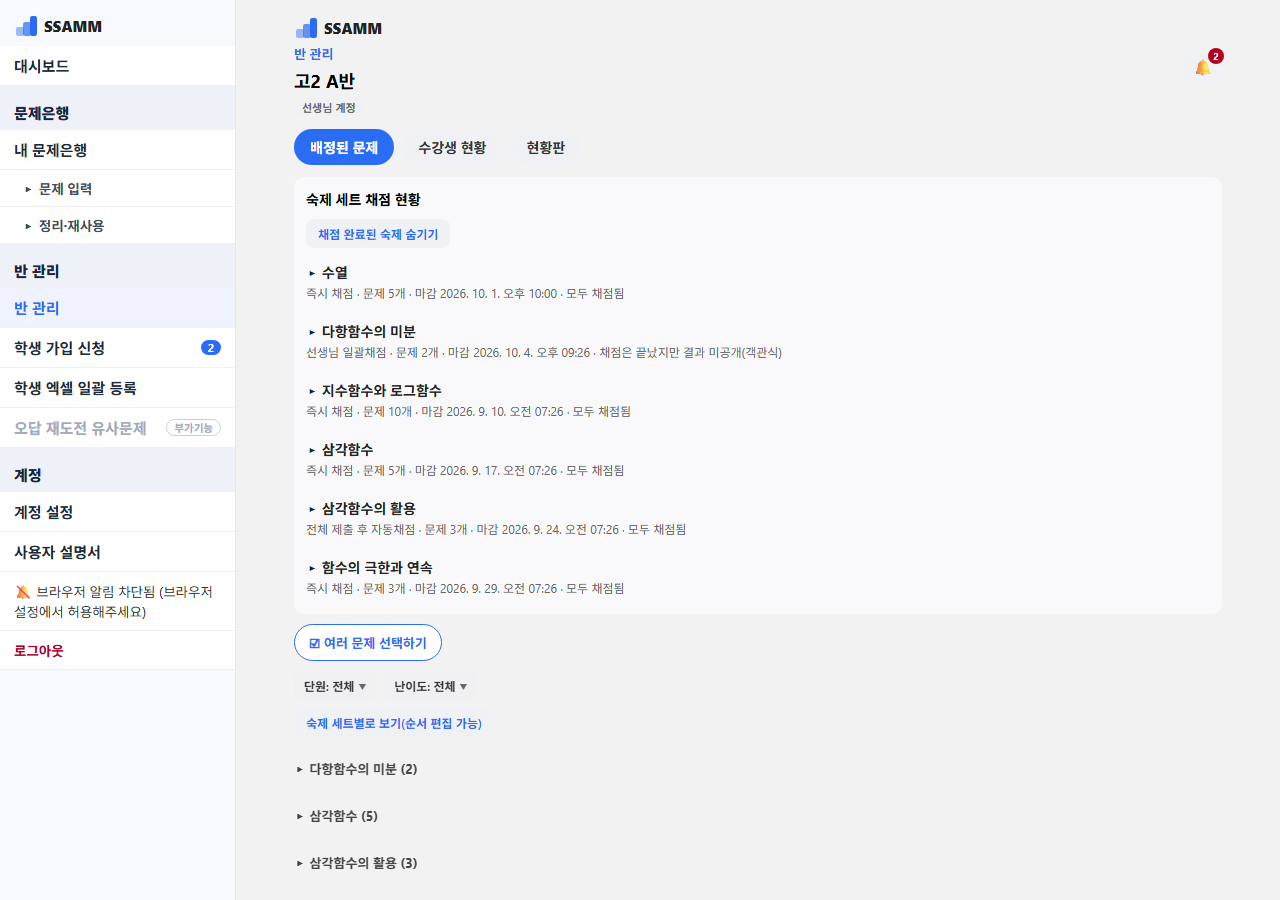The height and width of the screenshot is (900, 1280).
Task: Go to 정리·재사용 submenu
Action: pyautogui.click(x=117, y=225)
